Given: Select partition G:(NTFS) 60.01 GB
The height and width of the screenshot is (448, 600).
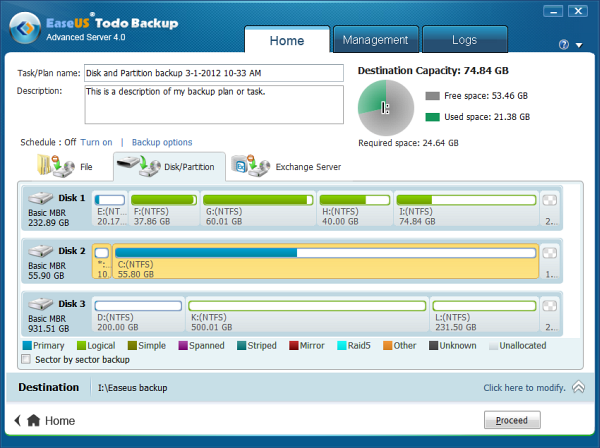Looking at the screenshot, I should tap(258, 209).
